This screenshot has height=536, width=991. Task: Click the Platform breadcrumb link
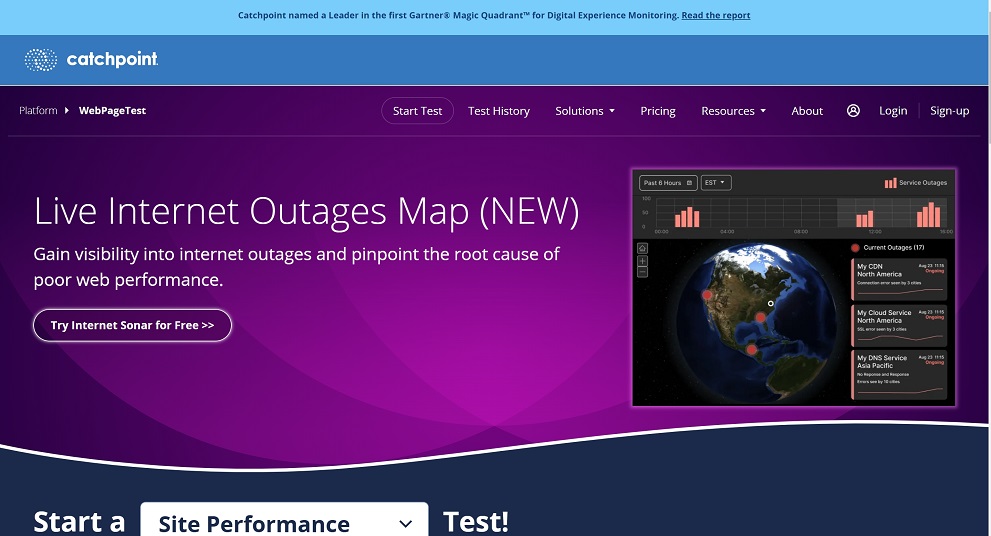click(38, 111)
